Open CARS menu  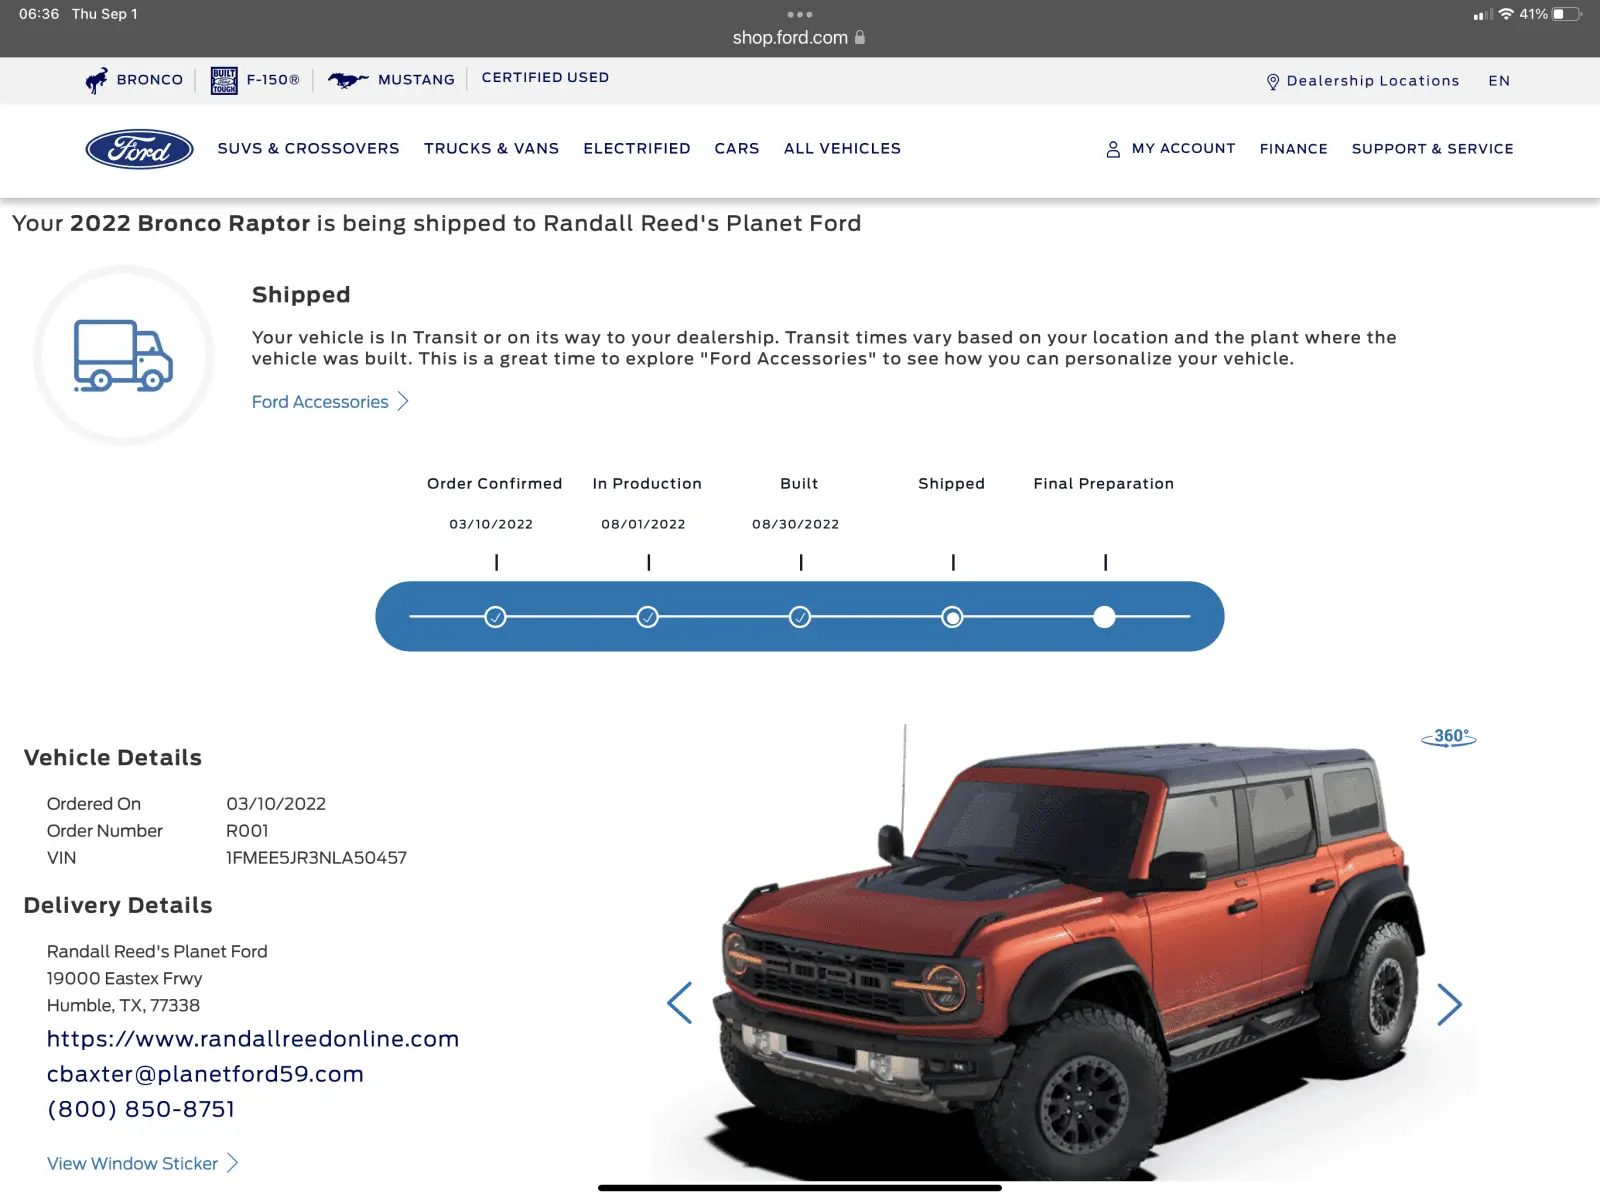[x=737, y=148]
